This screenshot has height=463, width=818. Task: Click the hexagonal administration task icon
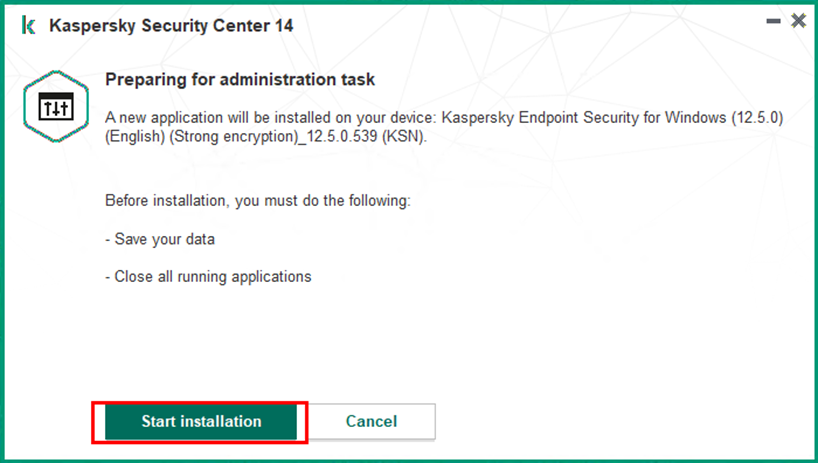[56, 106]
